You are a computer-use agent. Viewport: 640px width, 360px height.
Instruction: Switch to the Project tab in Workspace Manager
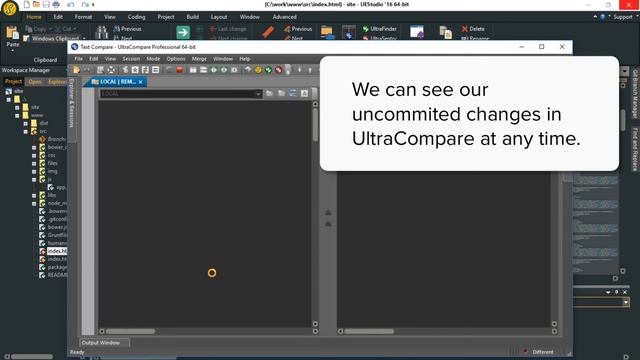point(13,81)
